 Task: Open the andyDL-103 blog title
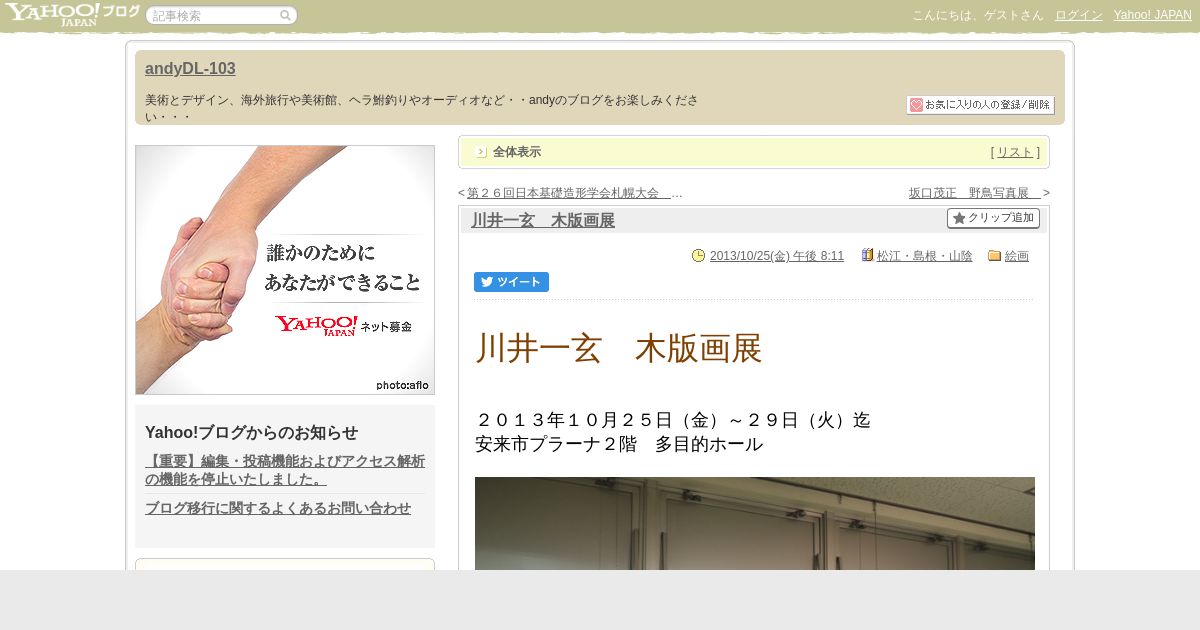click(x=190, y=69)
